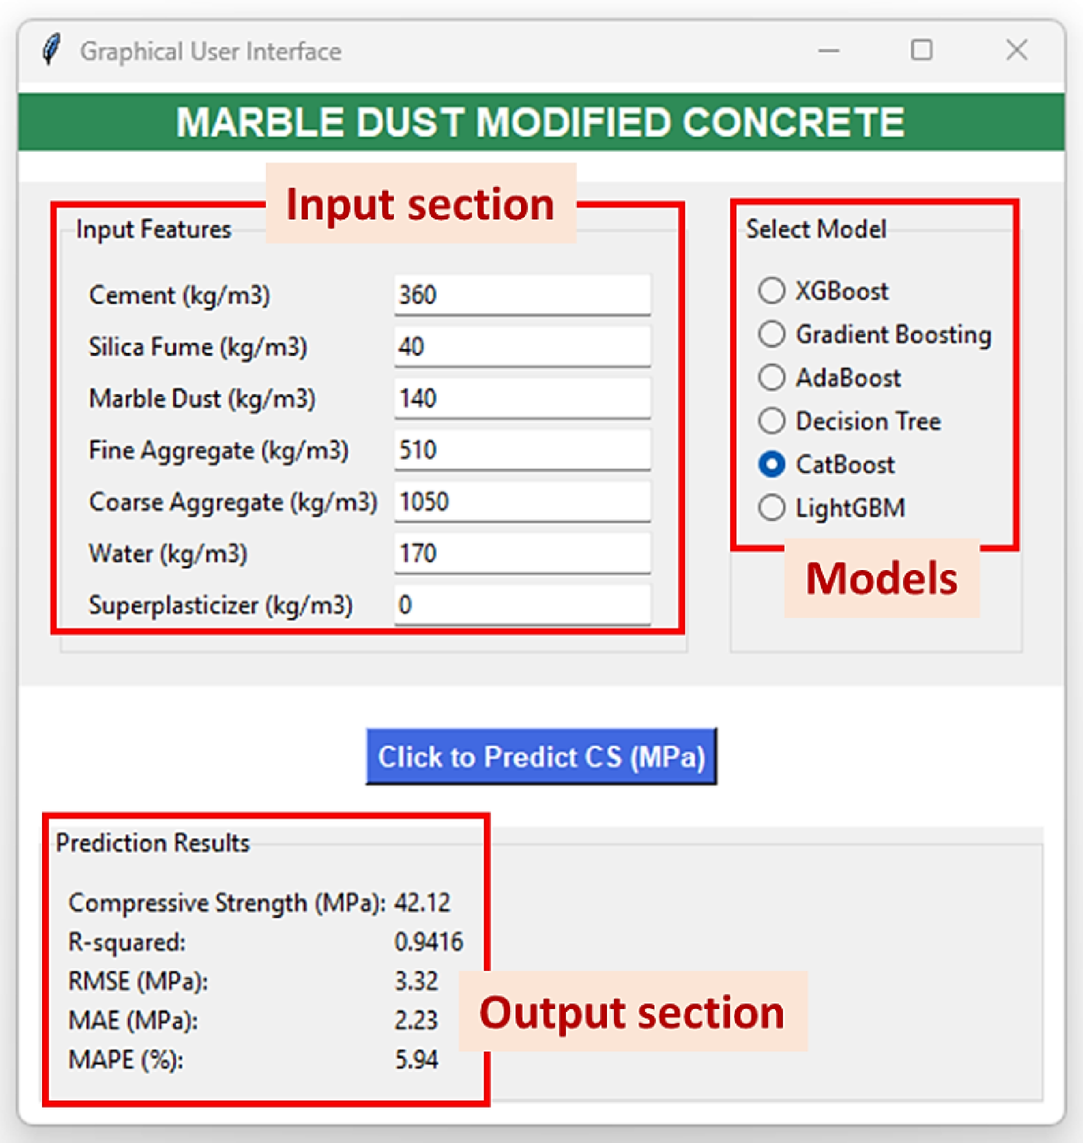Select AdaBoost as the model

coord(771,377)
